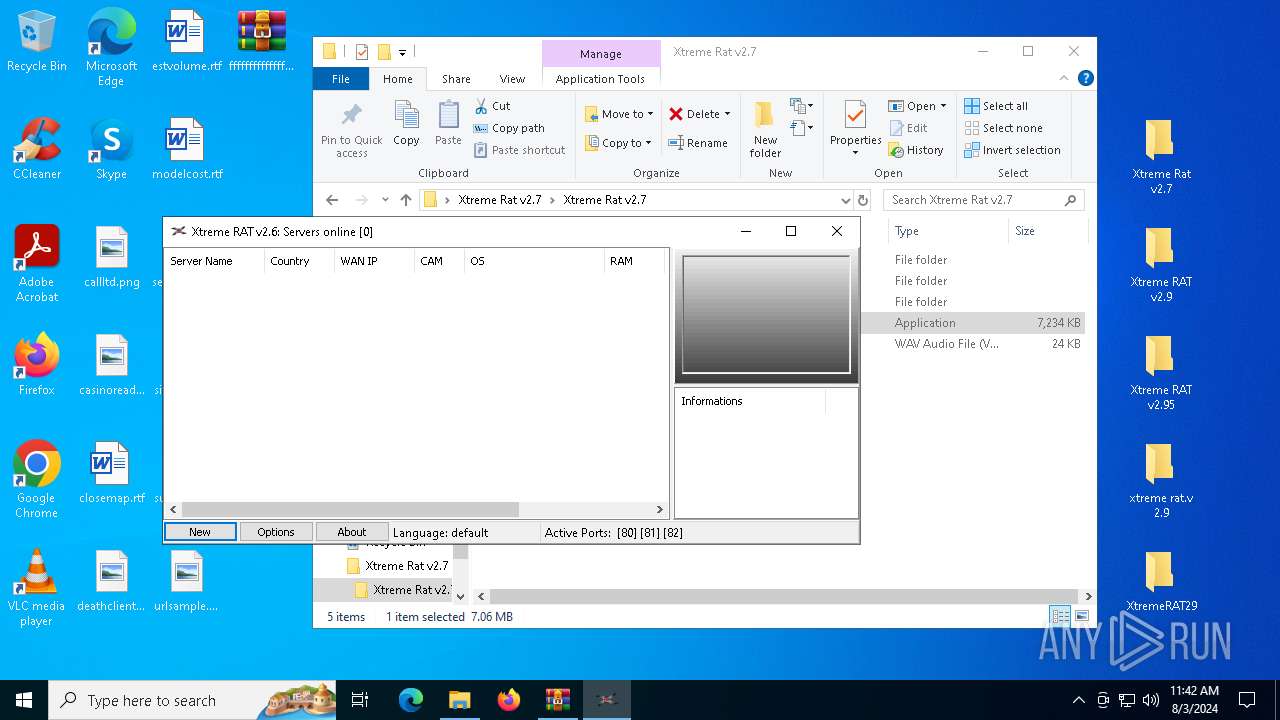Sort by Country column header
Viewport: 1280px width, 720px height.
pos(299,261)
